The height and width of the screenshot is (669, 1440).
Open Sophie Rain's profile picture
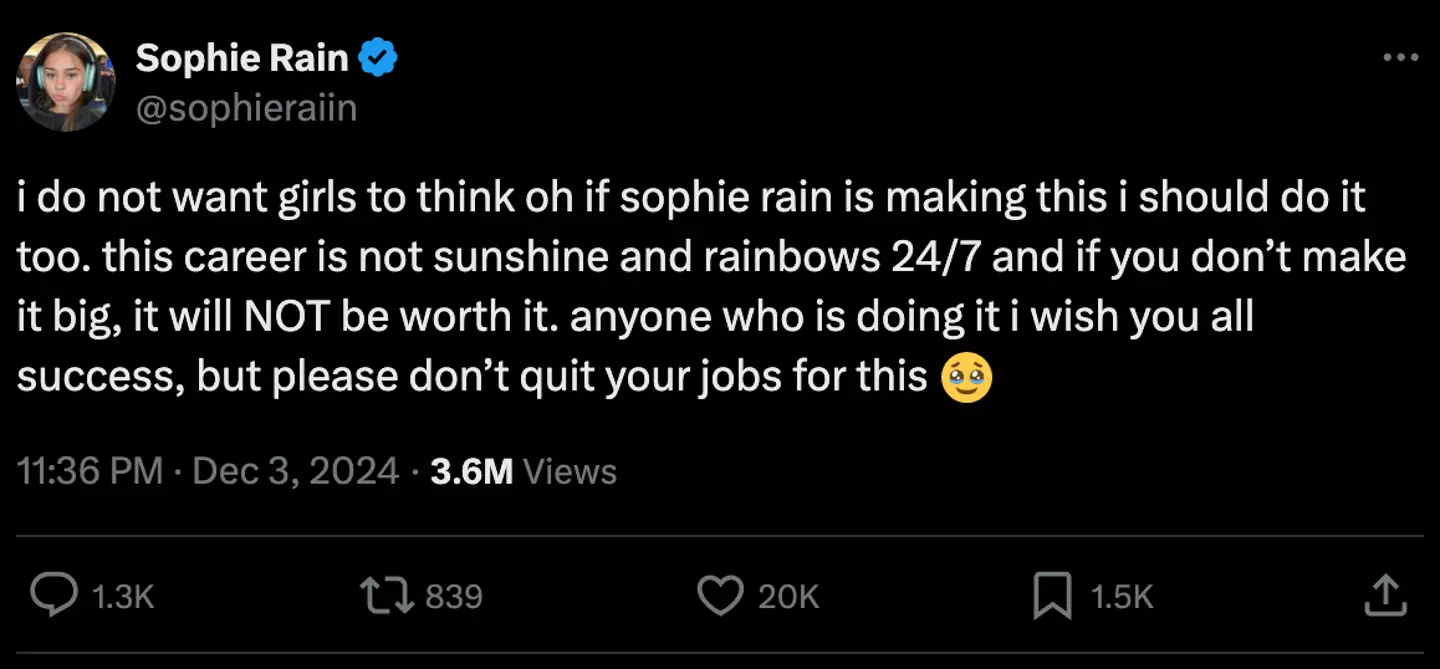tap(66, 82)
